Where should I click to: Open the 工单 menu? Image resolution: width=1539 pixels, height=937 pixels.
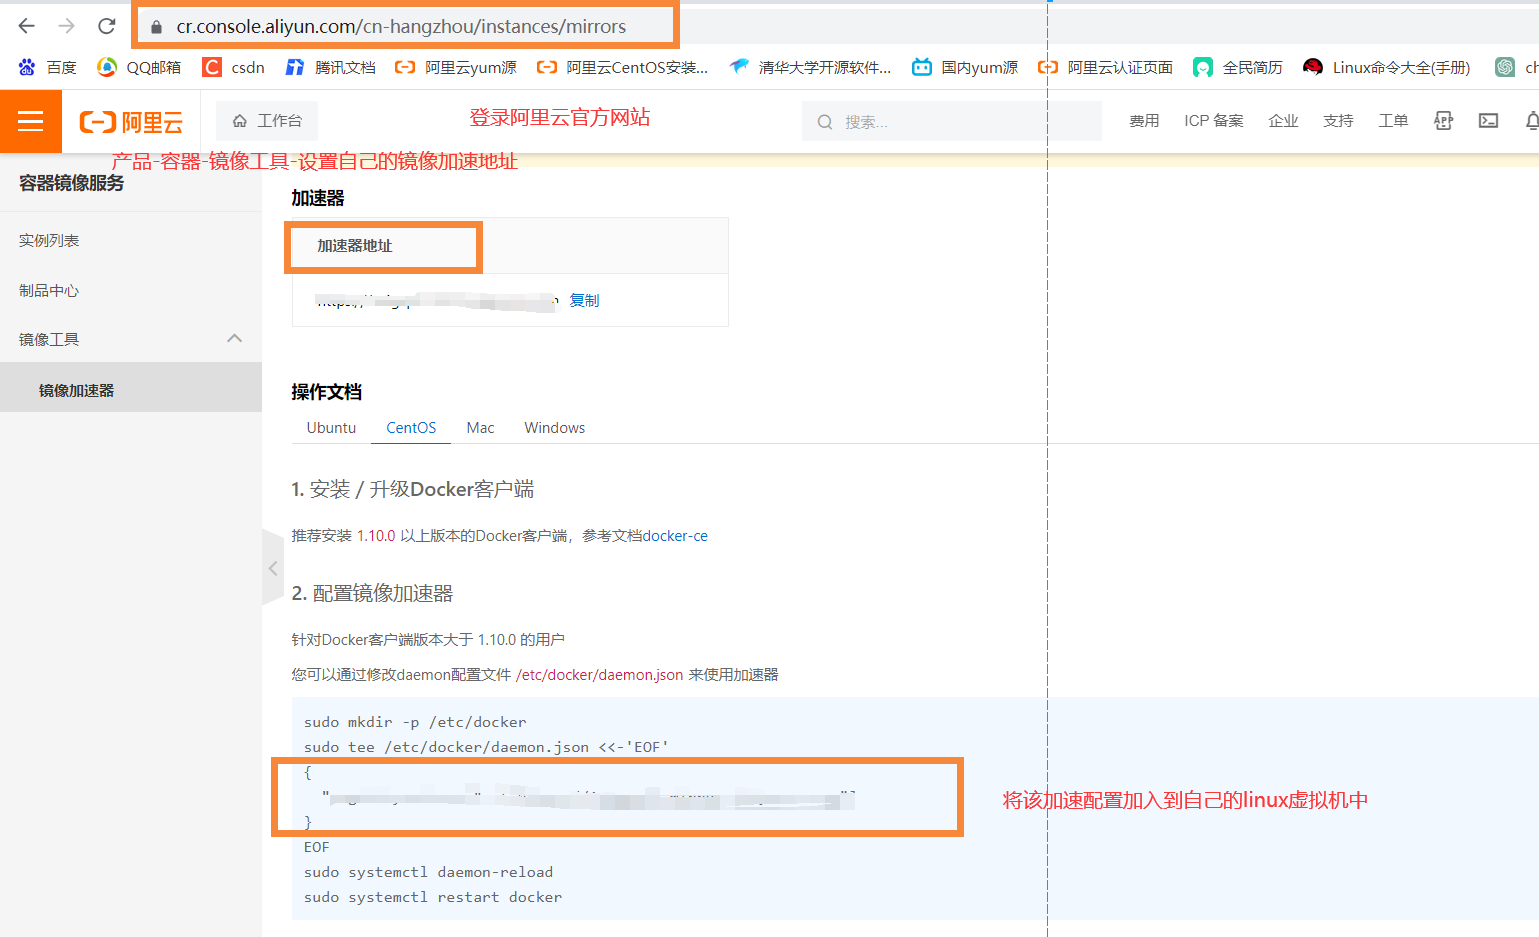click(x=1393, y=121)
